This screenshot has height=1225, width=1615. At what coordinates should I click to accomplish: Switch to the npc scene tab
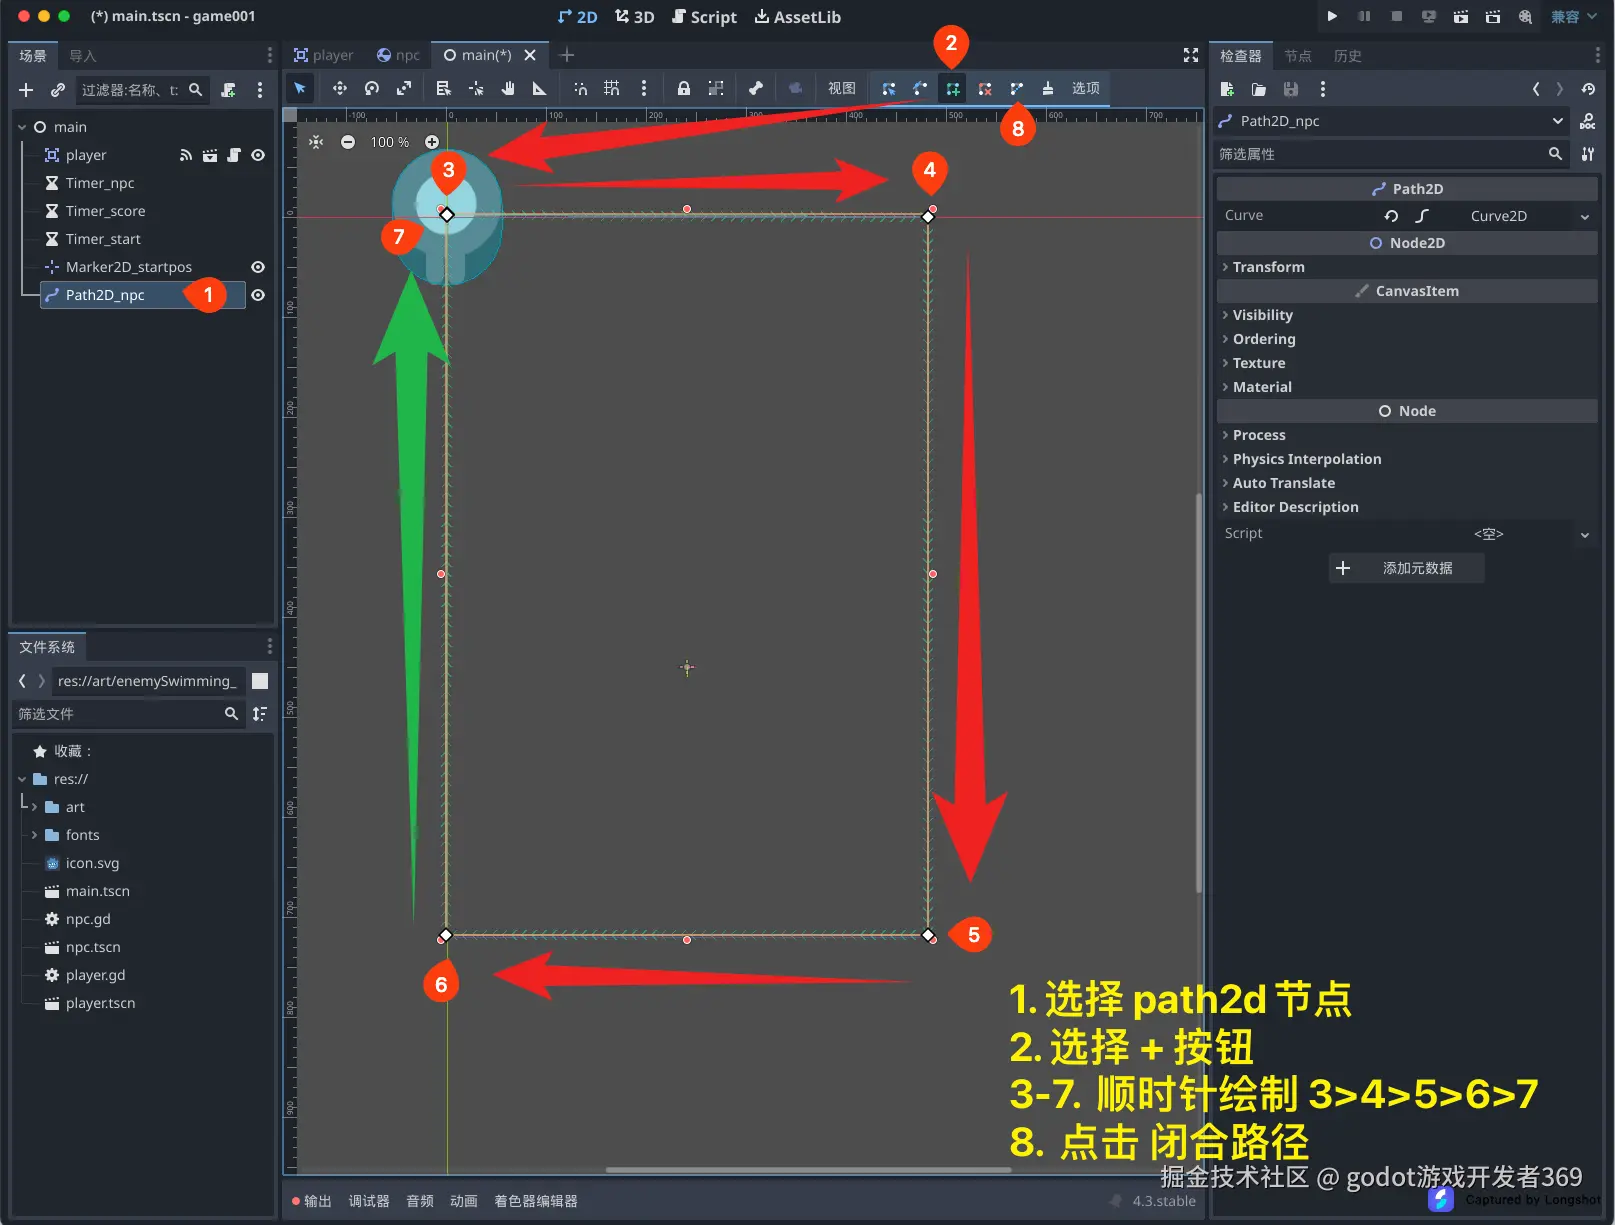pos(398,55)
